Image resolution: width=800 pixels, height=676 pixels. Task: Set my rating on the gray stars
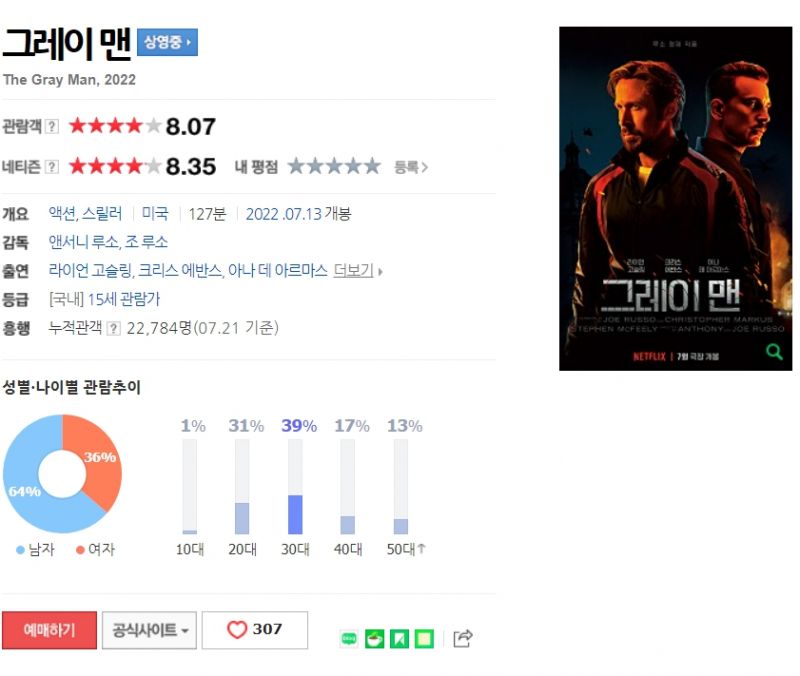pos(334,166)
